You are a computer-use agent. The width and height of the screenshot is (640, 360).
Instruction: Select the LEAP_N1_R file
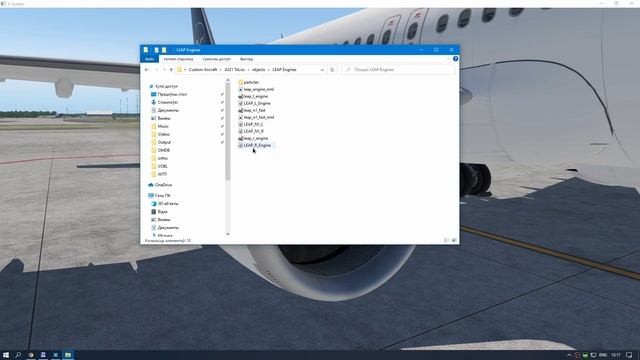click(x=251, y=131)
